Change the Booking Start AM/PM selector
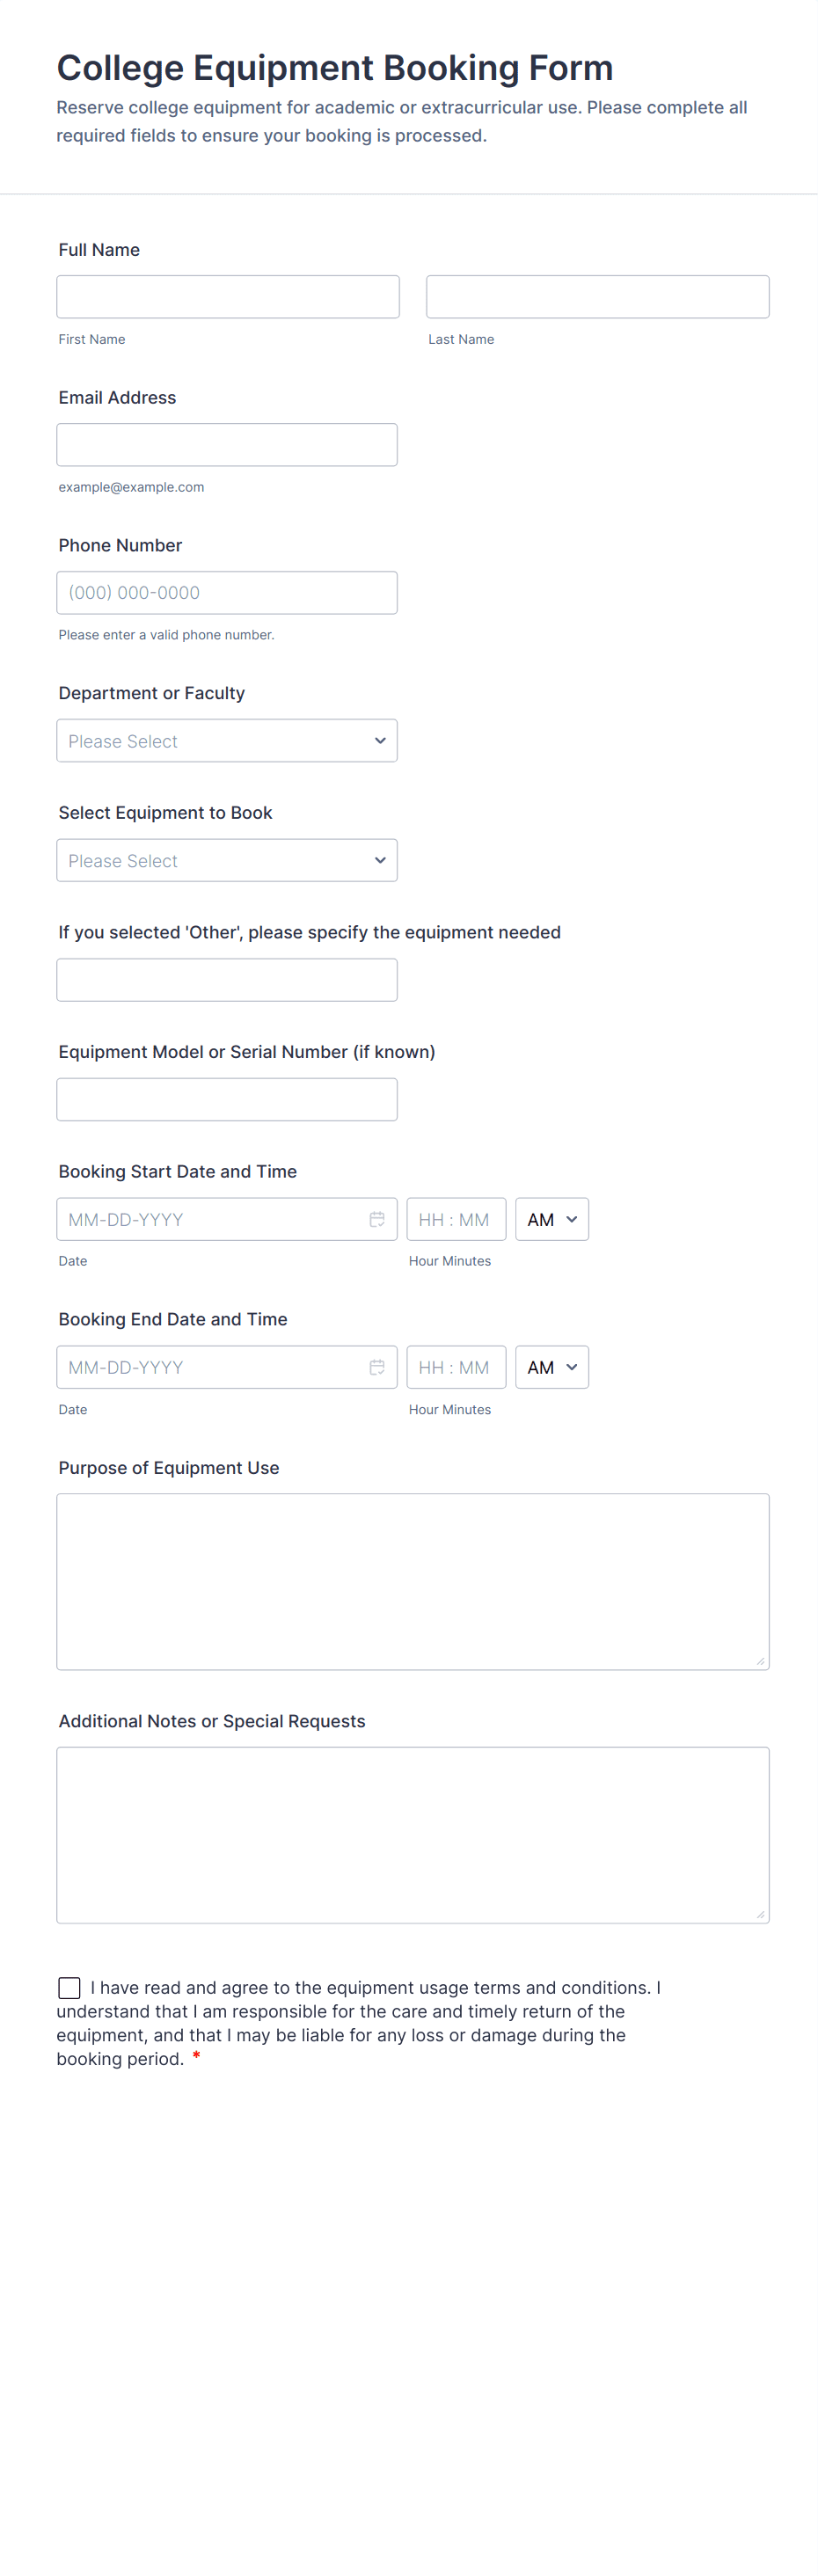Viewport: 818px width, 2576px height. point(552,1219)
